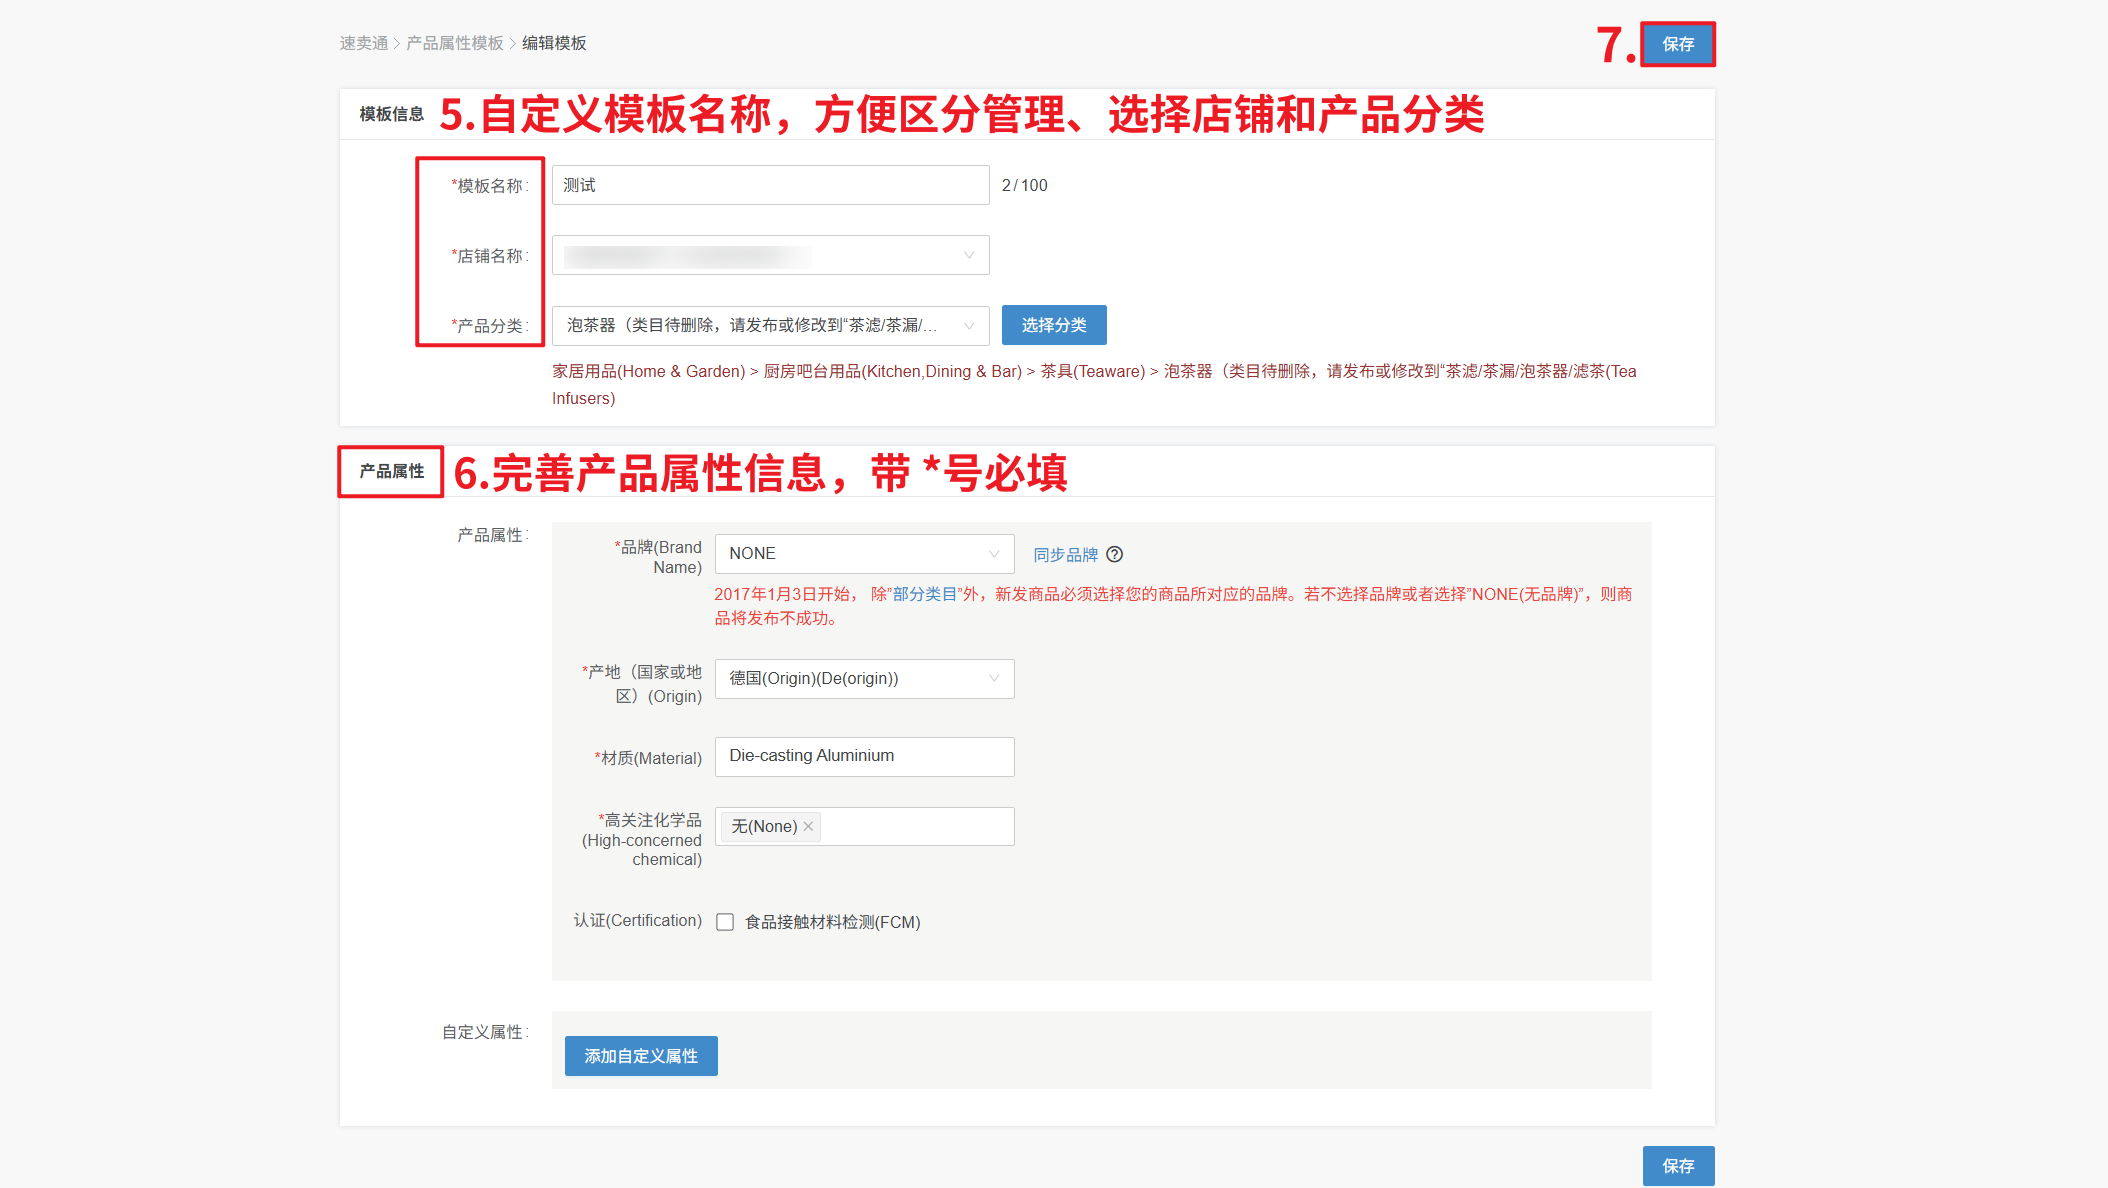The height and width of the screenshot is (1188, 2108).
Task: Click chevron arrow of 产品分类 dropdown
Action: (x=968, y=325)
